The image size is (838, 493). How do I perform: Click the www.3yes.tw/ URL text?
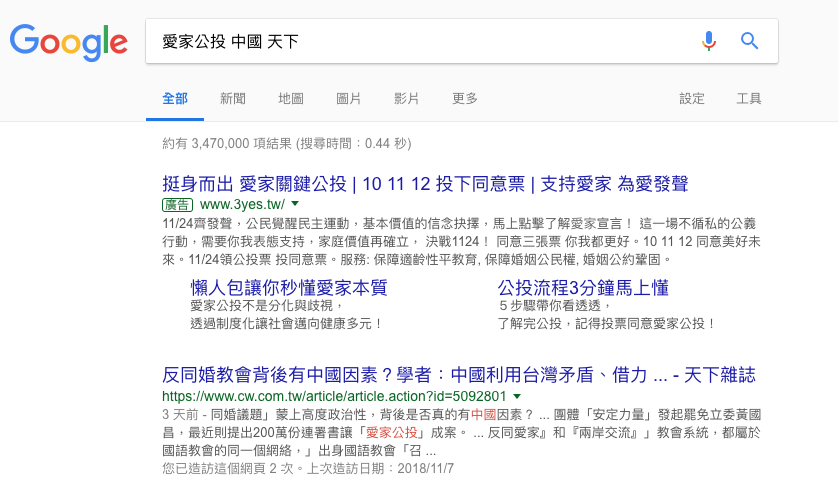pos(242,204)
